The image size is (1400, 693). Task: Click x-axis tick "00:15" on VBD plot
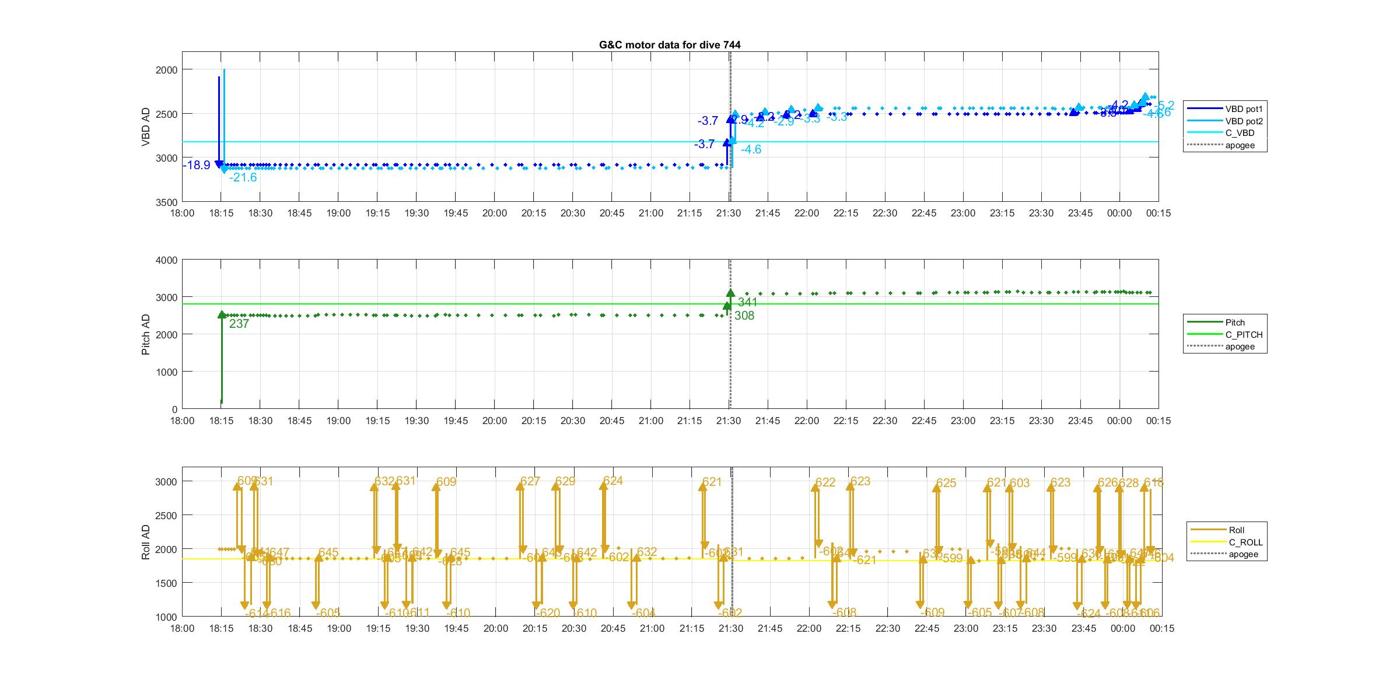coord(1159,213)
